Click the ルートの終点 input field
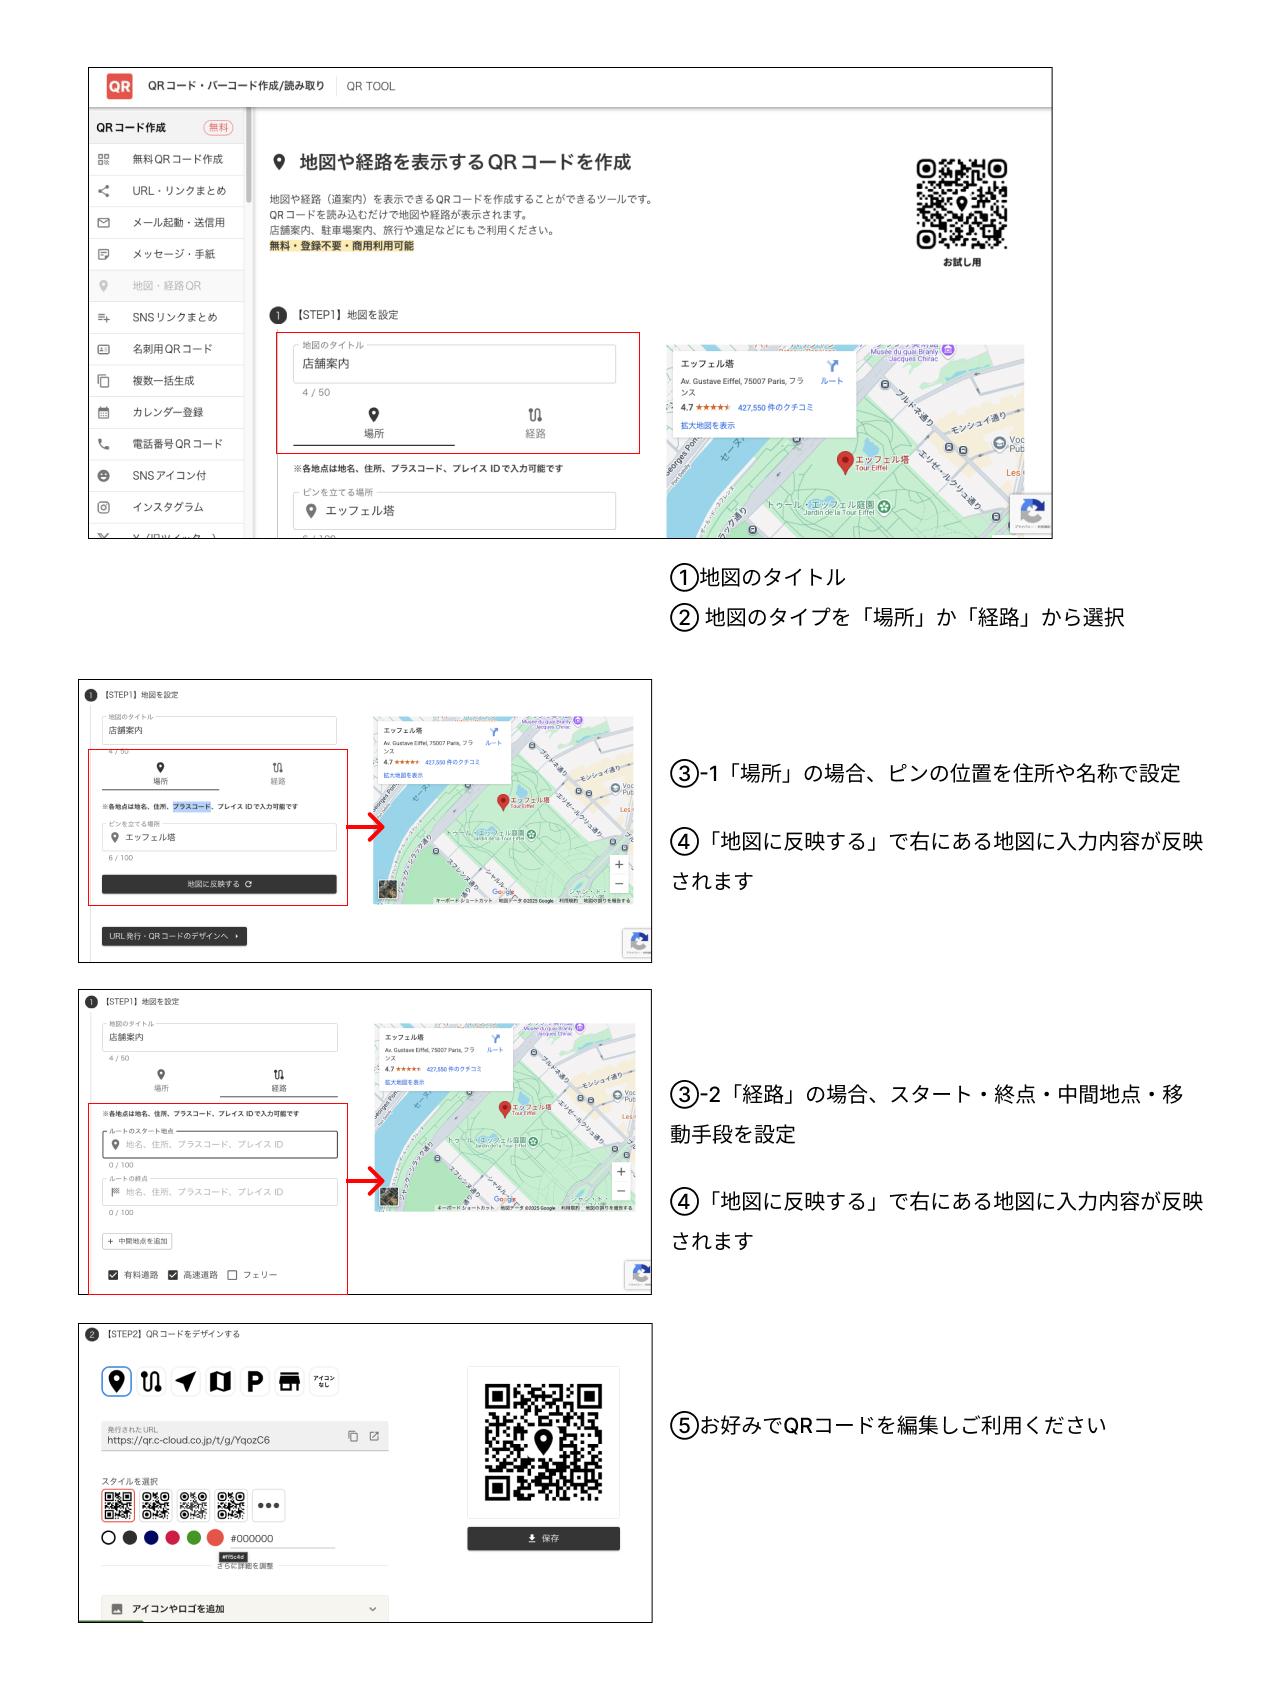The width and height of the screenshot is (1280, 1690). pyautogui.click(x=220, y=1192)
